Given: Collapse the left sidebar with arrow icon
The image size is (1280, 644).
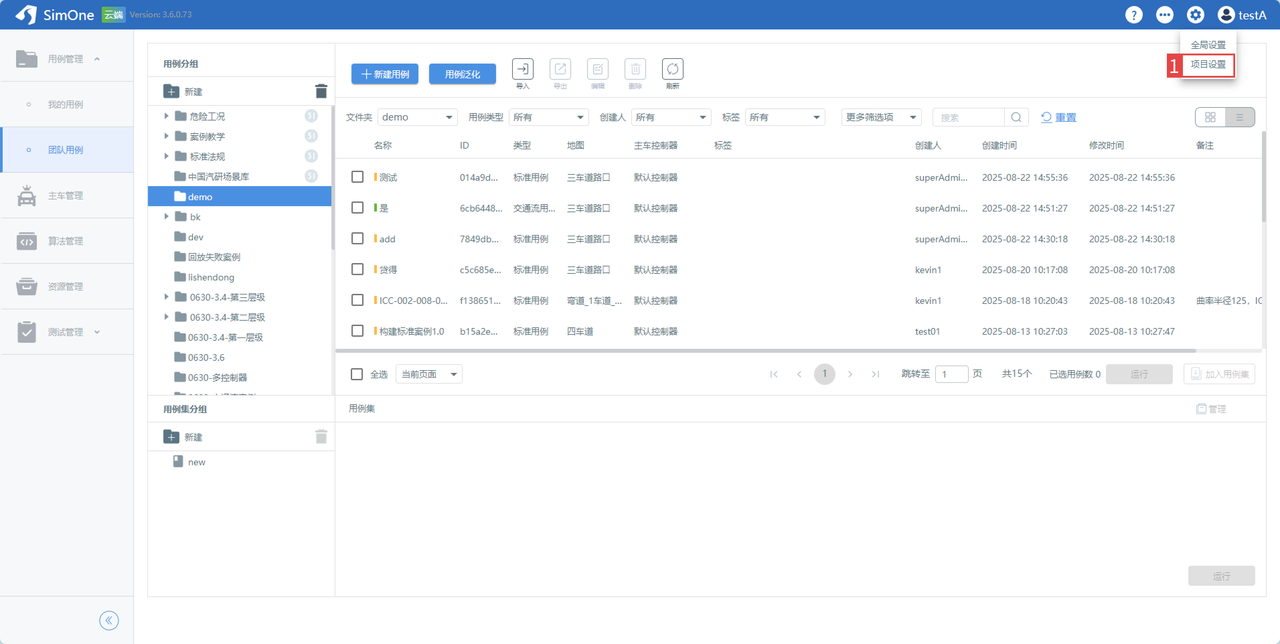Looking at the screenshot, I should (109, 620).
